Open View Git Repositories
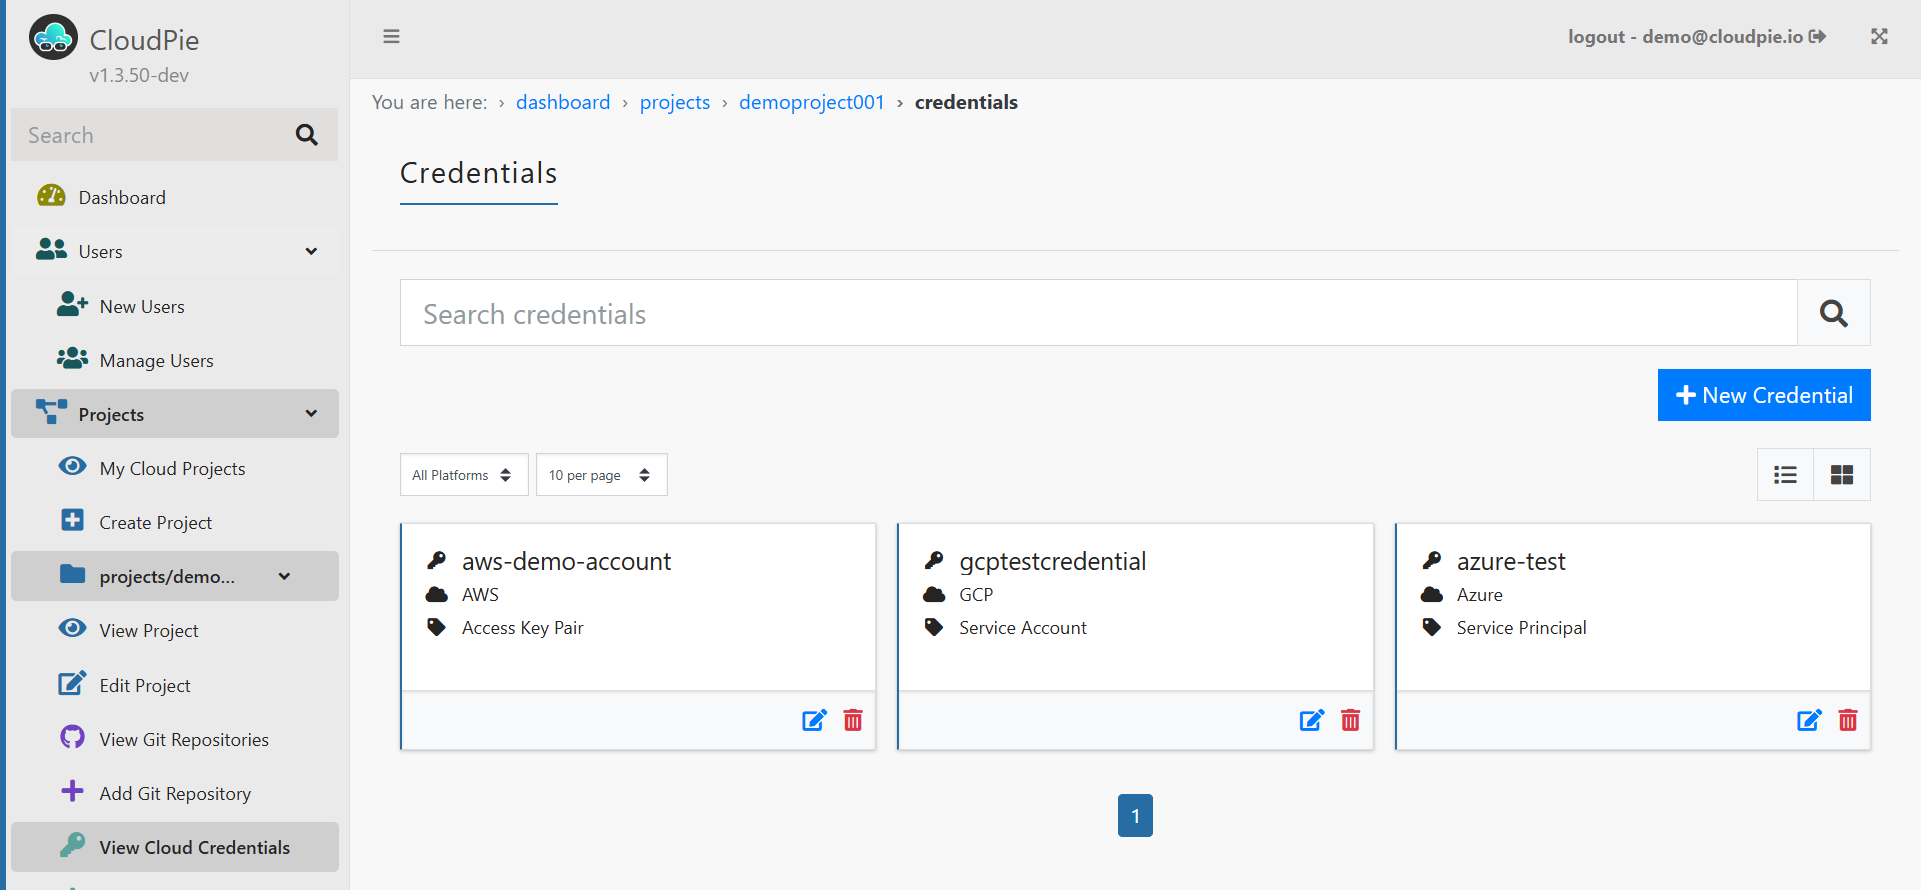1921x890 pixels. (175, 739)
